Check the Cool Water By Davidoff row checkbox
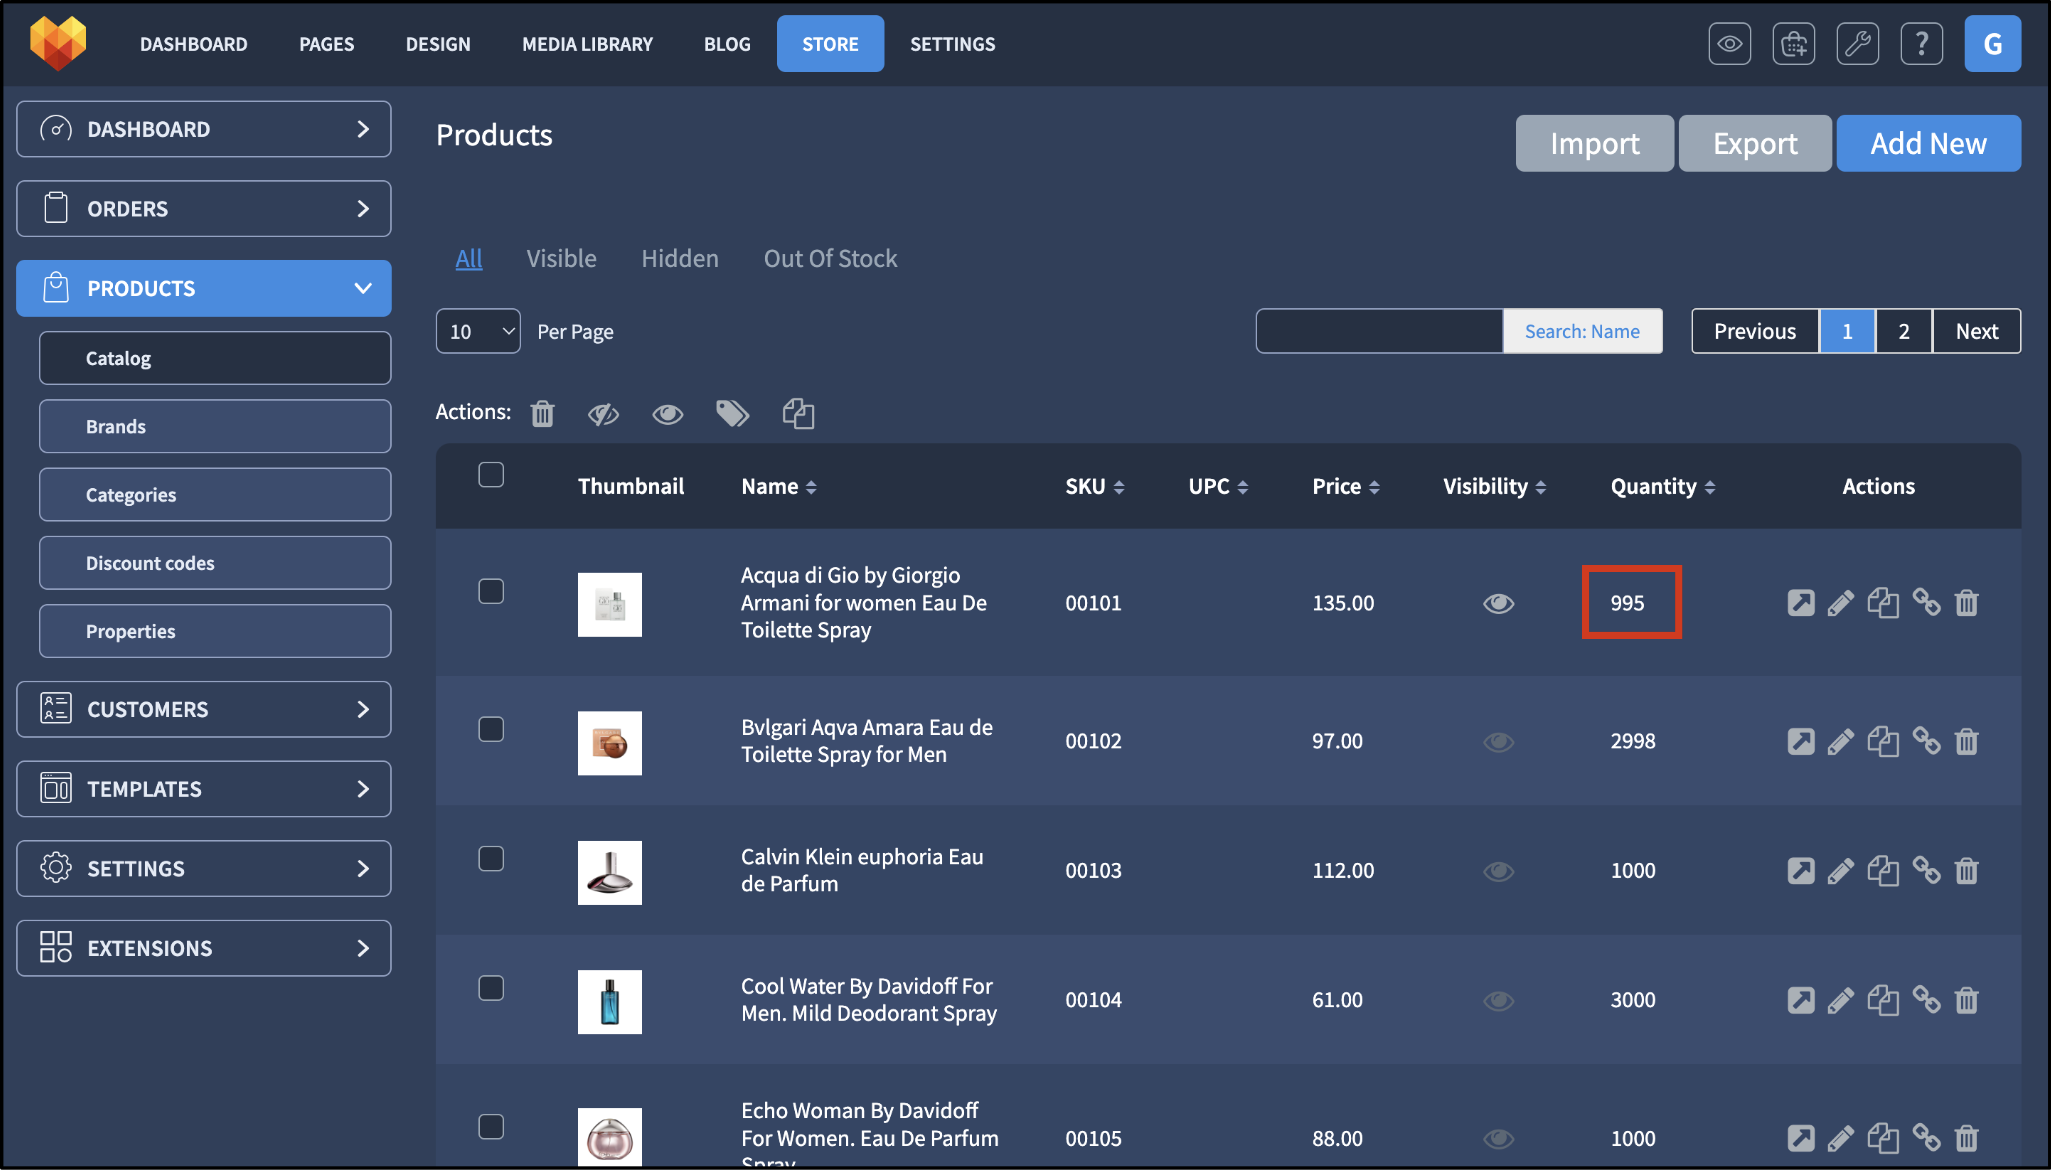2051x1170 pixels. [490, 988]
